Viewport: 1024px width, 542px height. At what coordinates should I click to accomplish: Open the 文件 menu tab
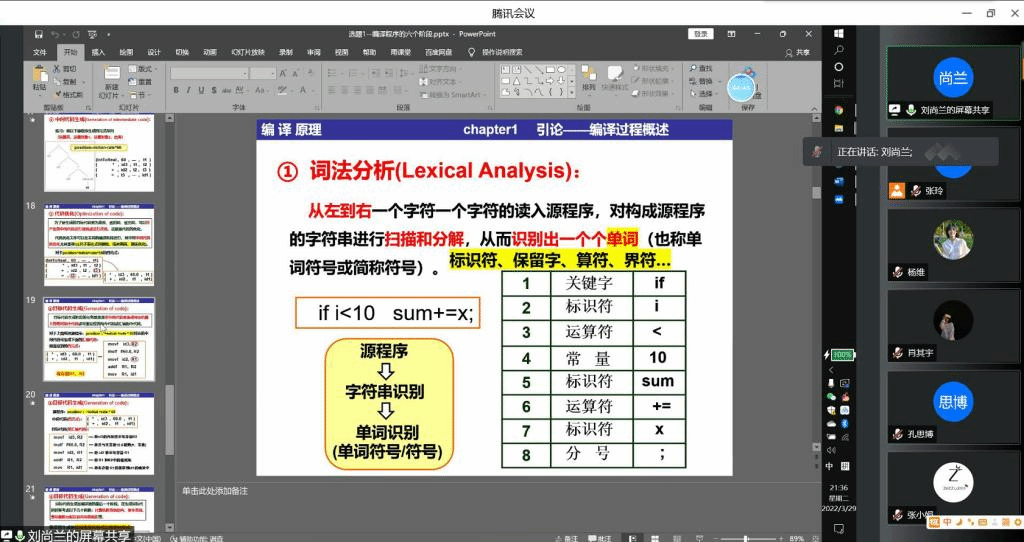click(x=40, y=52)
